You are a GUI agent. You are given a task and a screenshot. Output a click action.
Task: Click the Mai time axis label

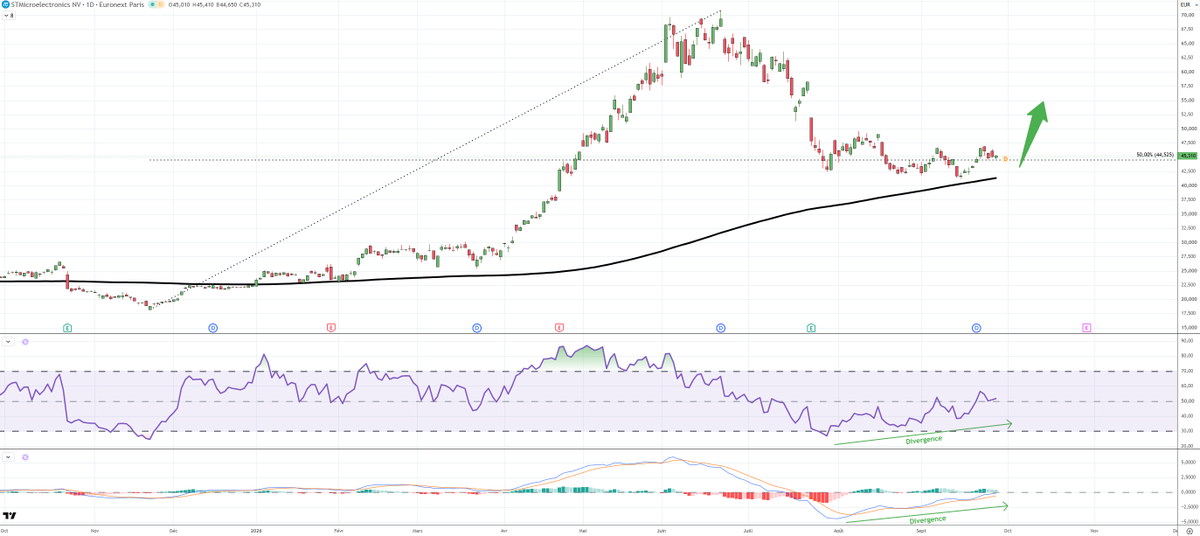pyautogui.click(x=582, y=531)
